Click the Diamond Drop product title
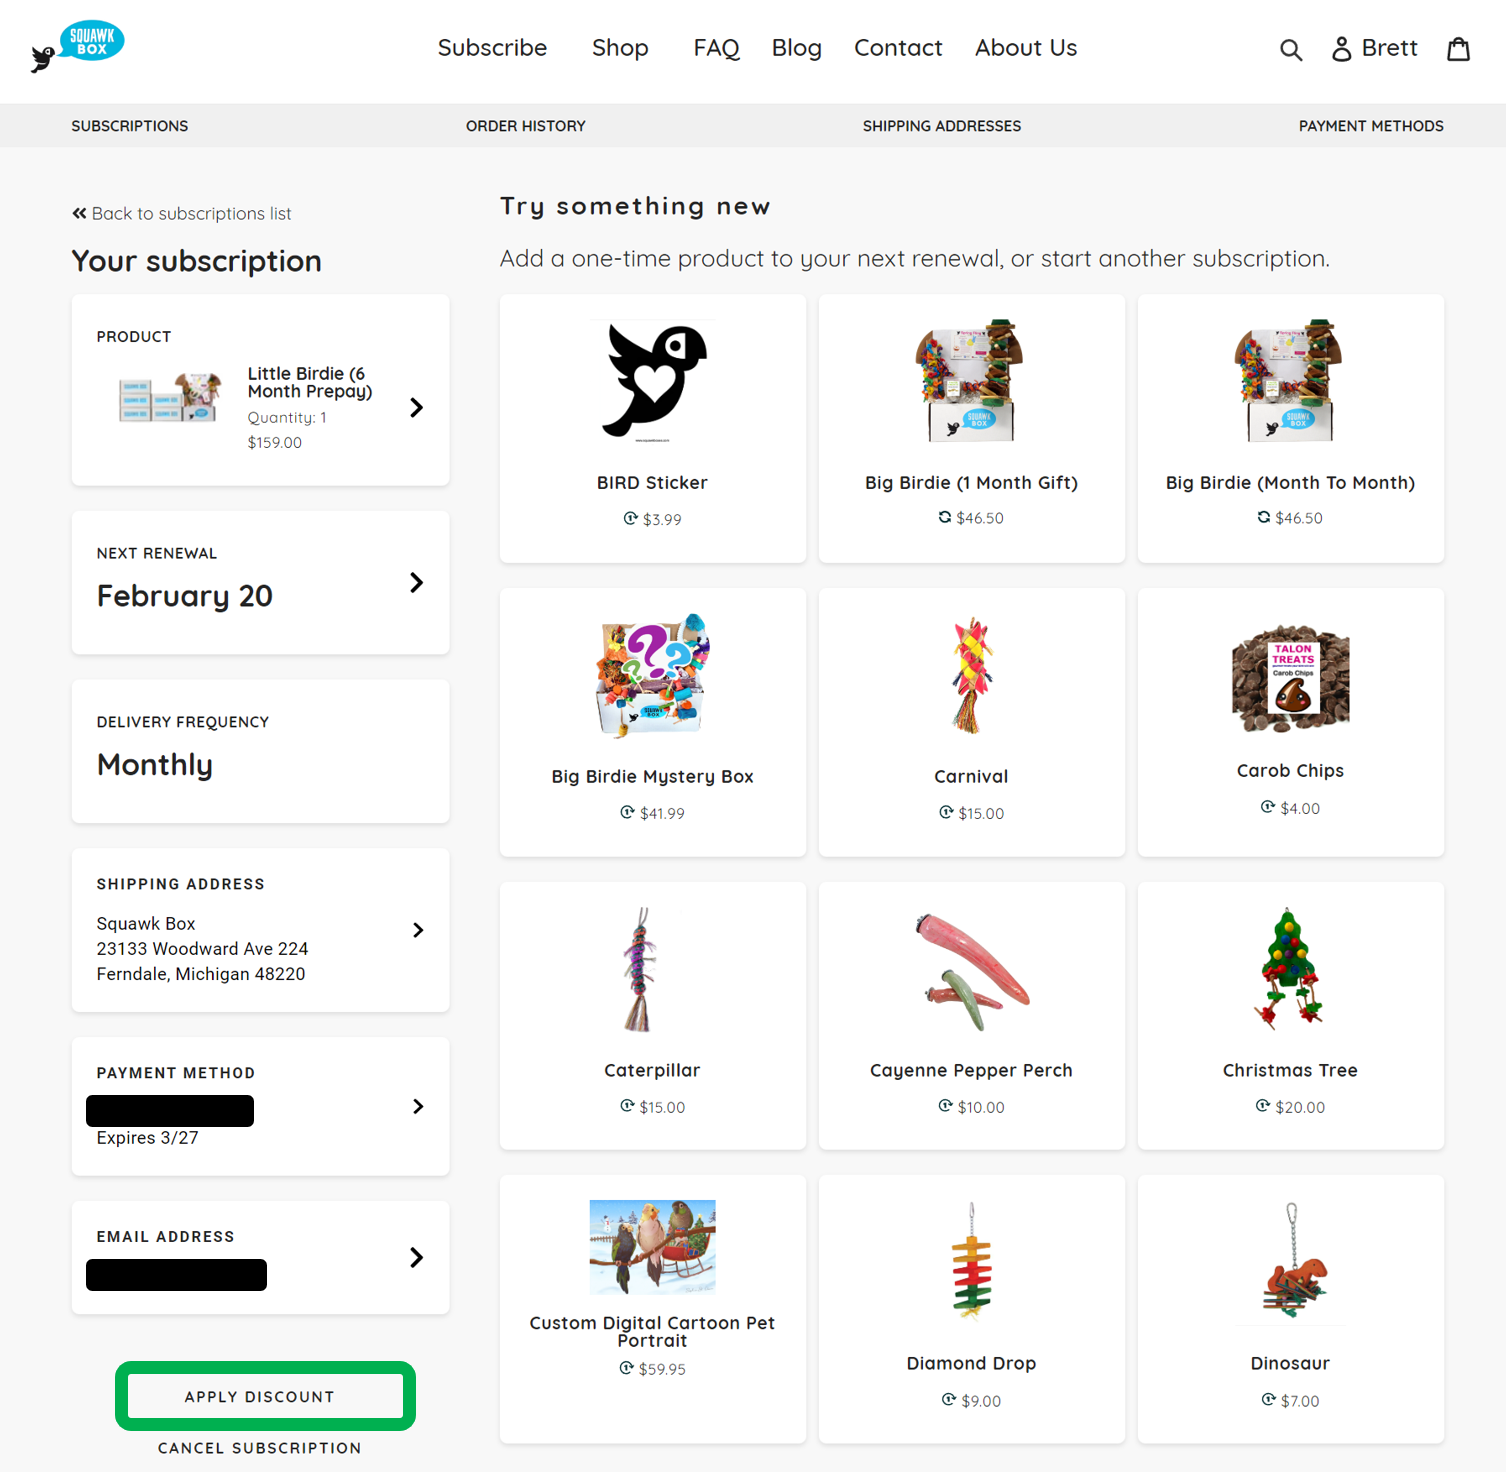This screenshot has width=1506, height=1472. pyautogui.click(x=971, y=1363)
